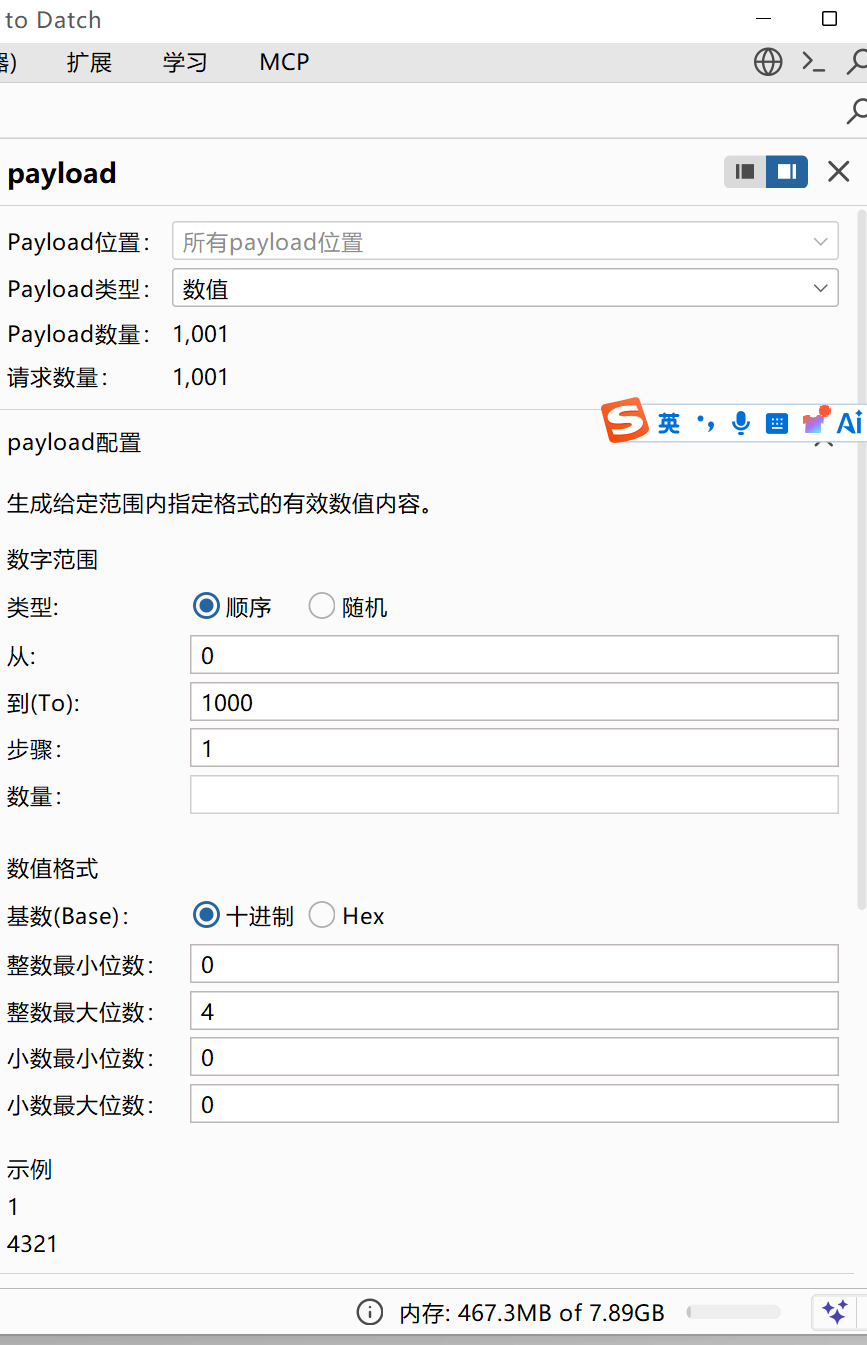867x1345 pixels.
Task: Switch to left sidebar layout icon
Action: click(x=745, y=172)
